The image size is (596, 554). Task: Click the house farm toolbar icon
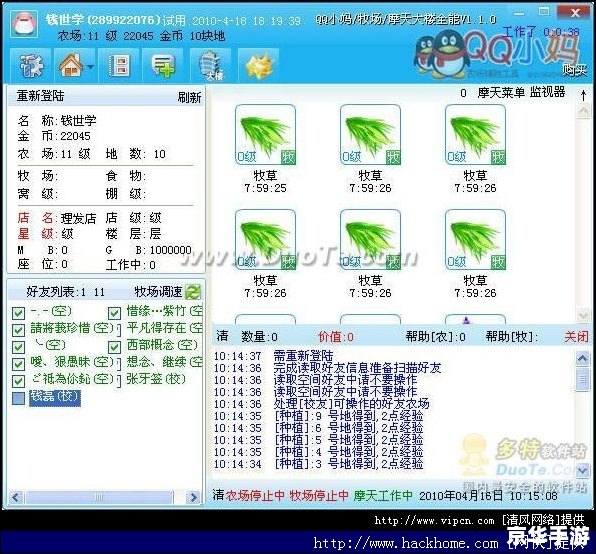click(71, 65)
